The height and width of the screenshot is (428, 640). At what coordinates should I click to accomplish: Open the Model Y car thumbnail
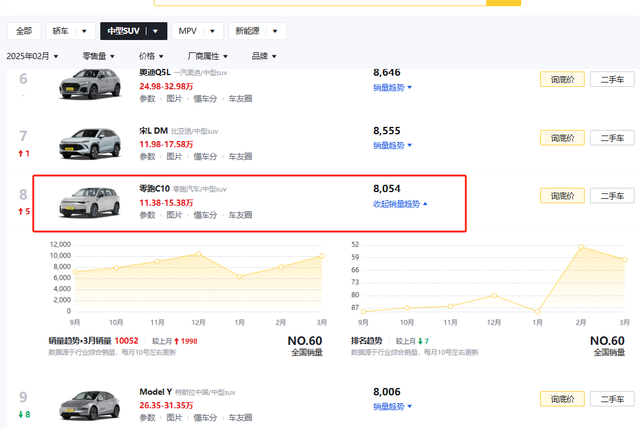click(x=90, y=405)
